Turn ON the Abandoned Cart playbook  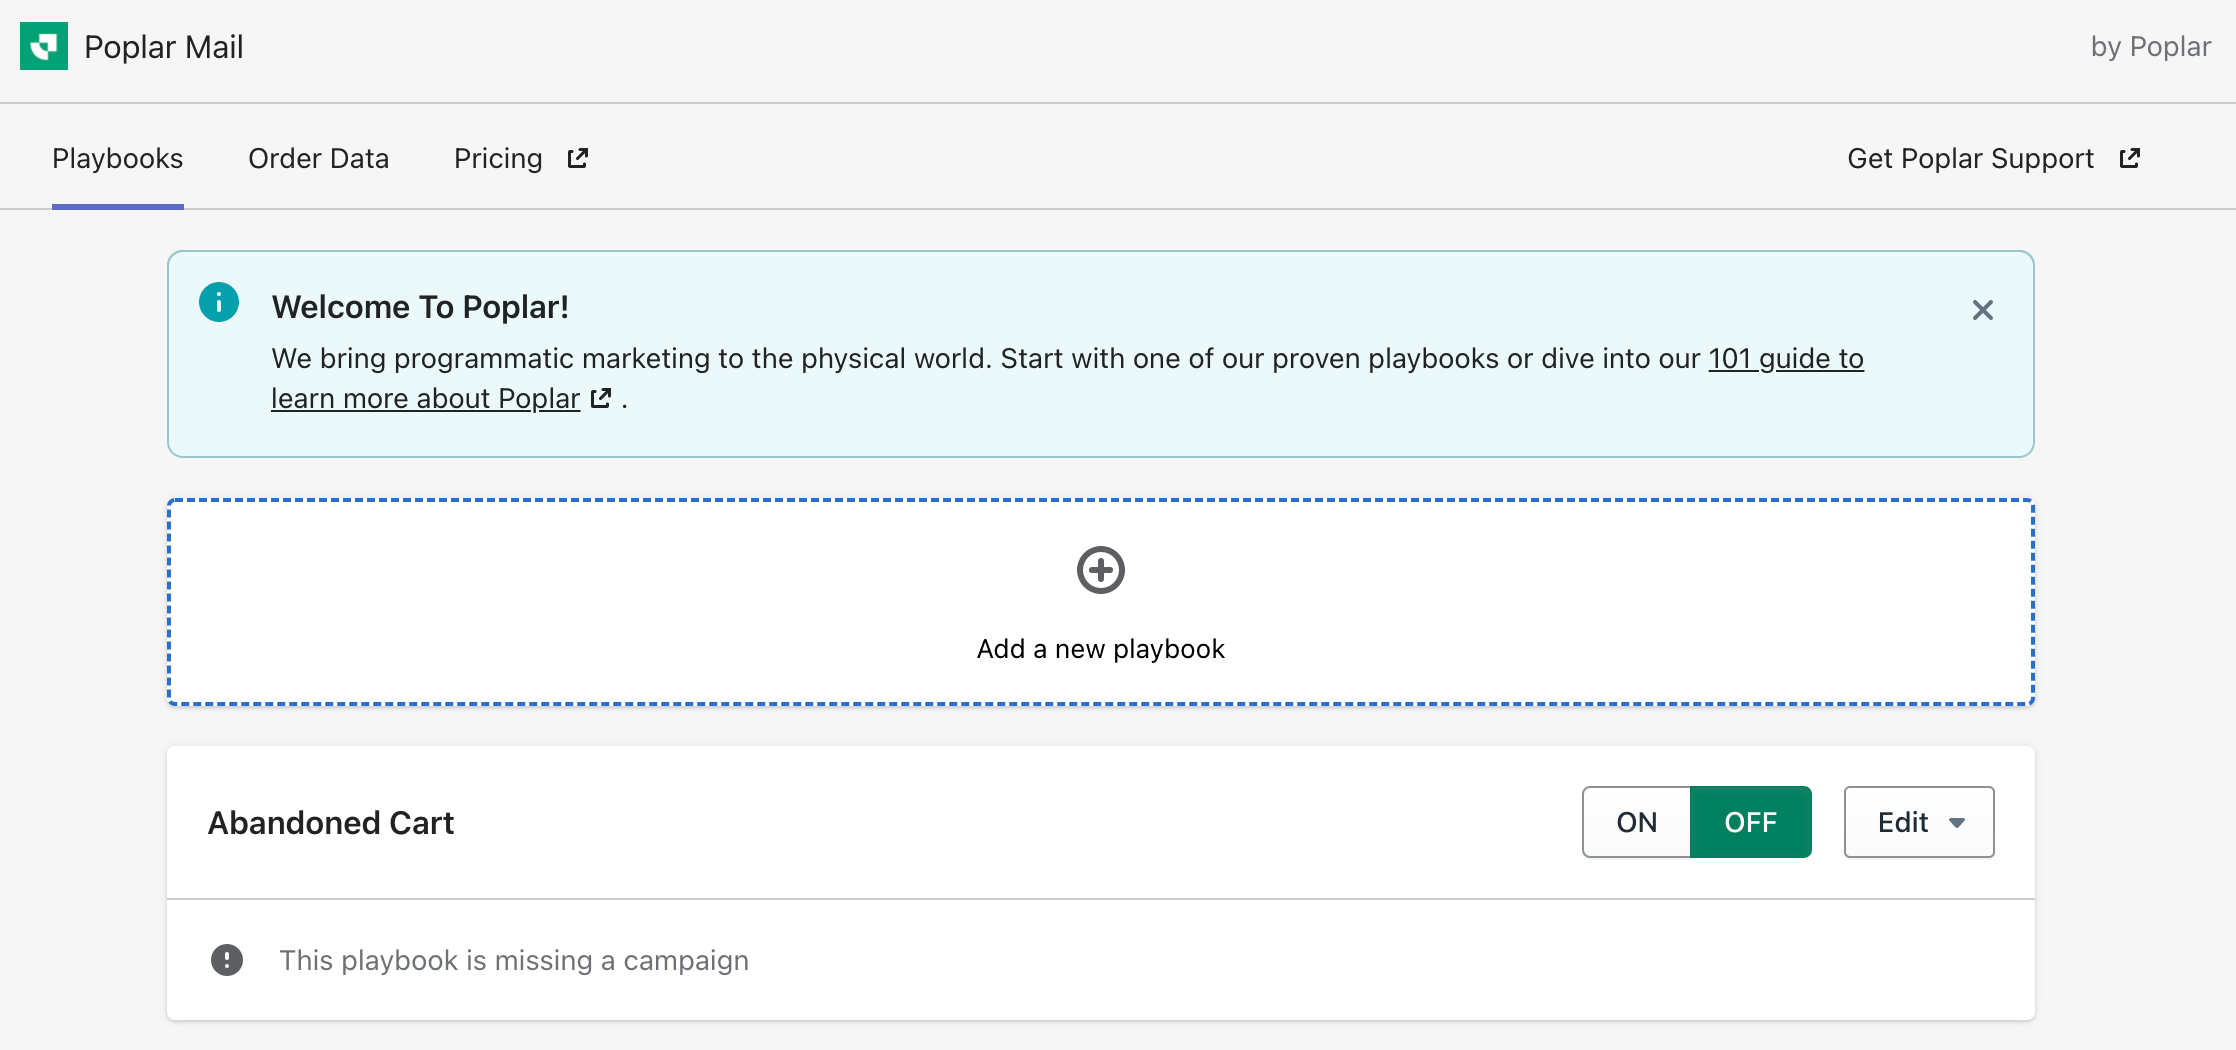click(x=1636, y=822)
